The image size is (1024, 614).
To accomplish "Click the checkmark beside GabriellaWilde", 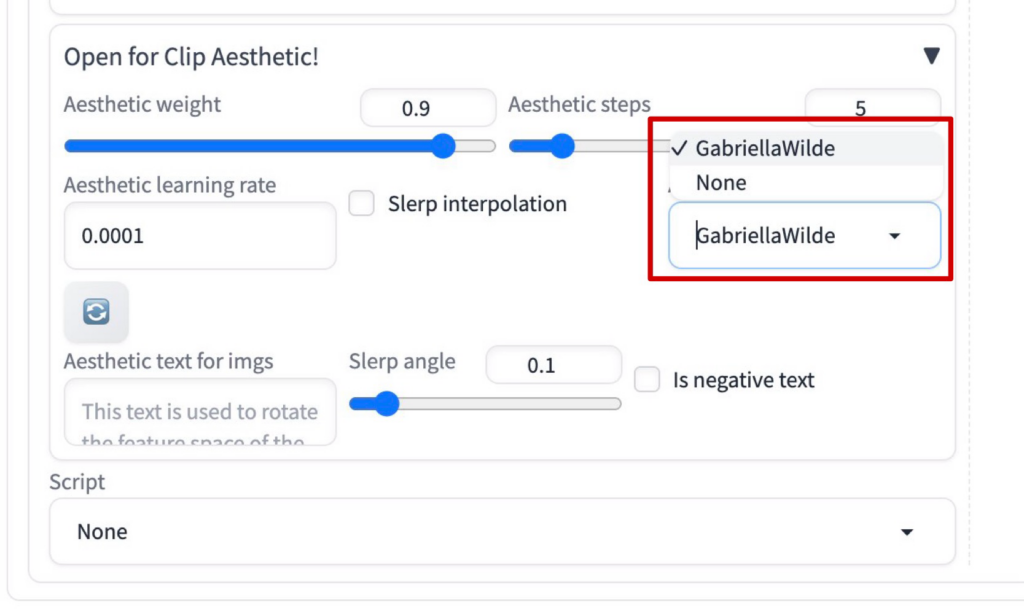I will (x=680, y=149).
